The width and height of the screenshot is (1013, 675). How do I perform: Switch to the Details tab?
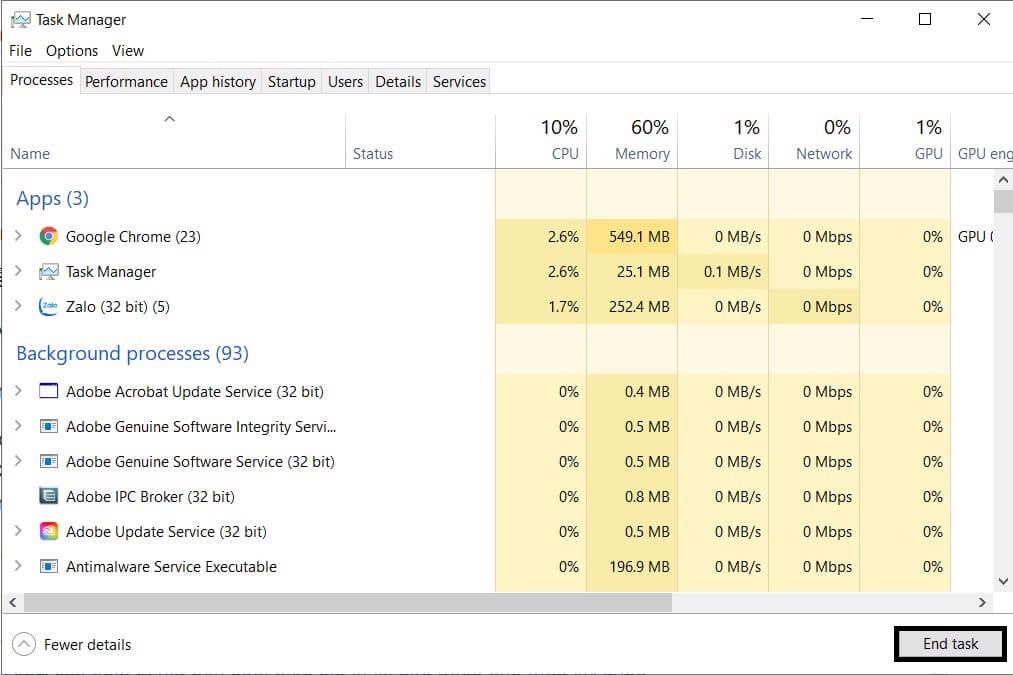[x=398, y=81]
